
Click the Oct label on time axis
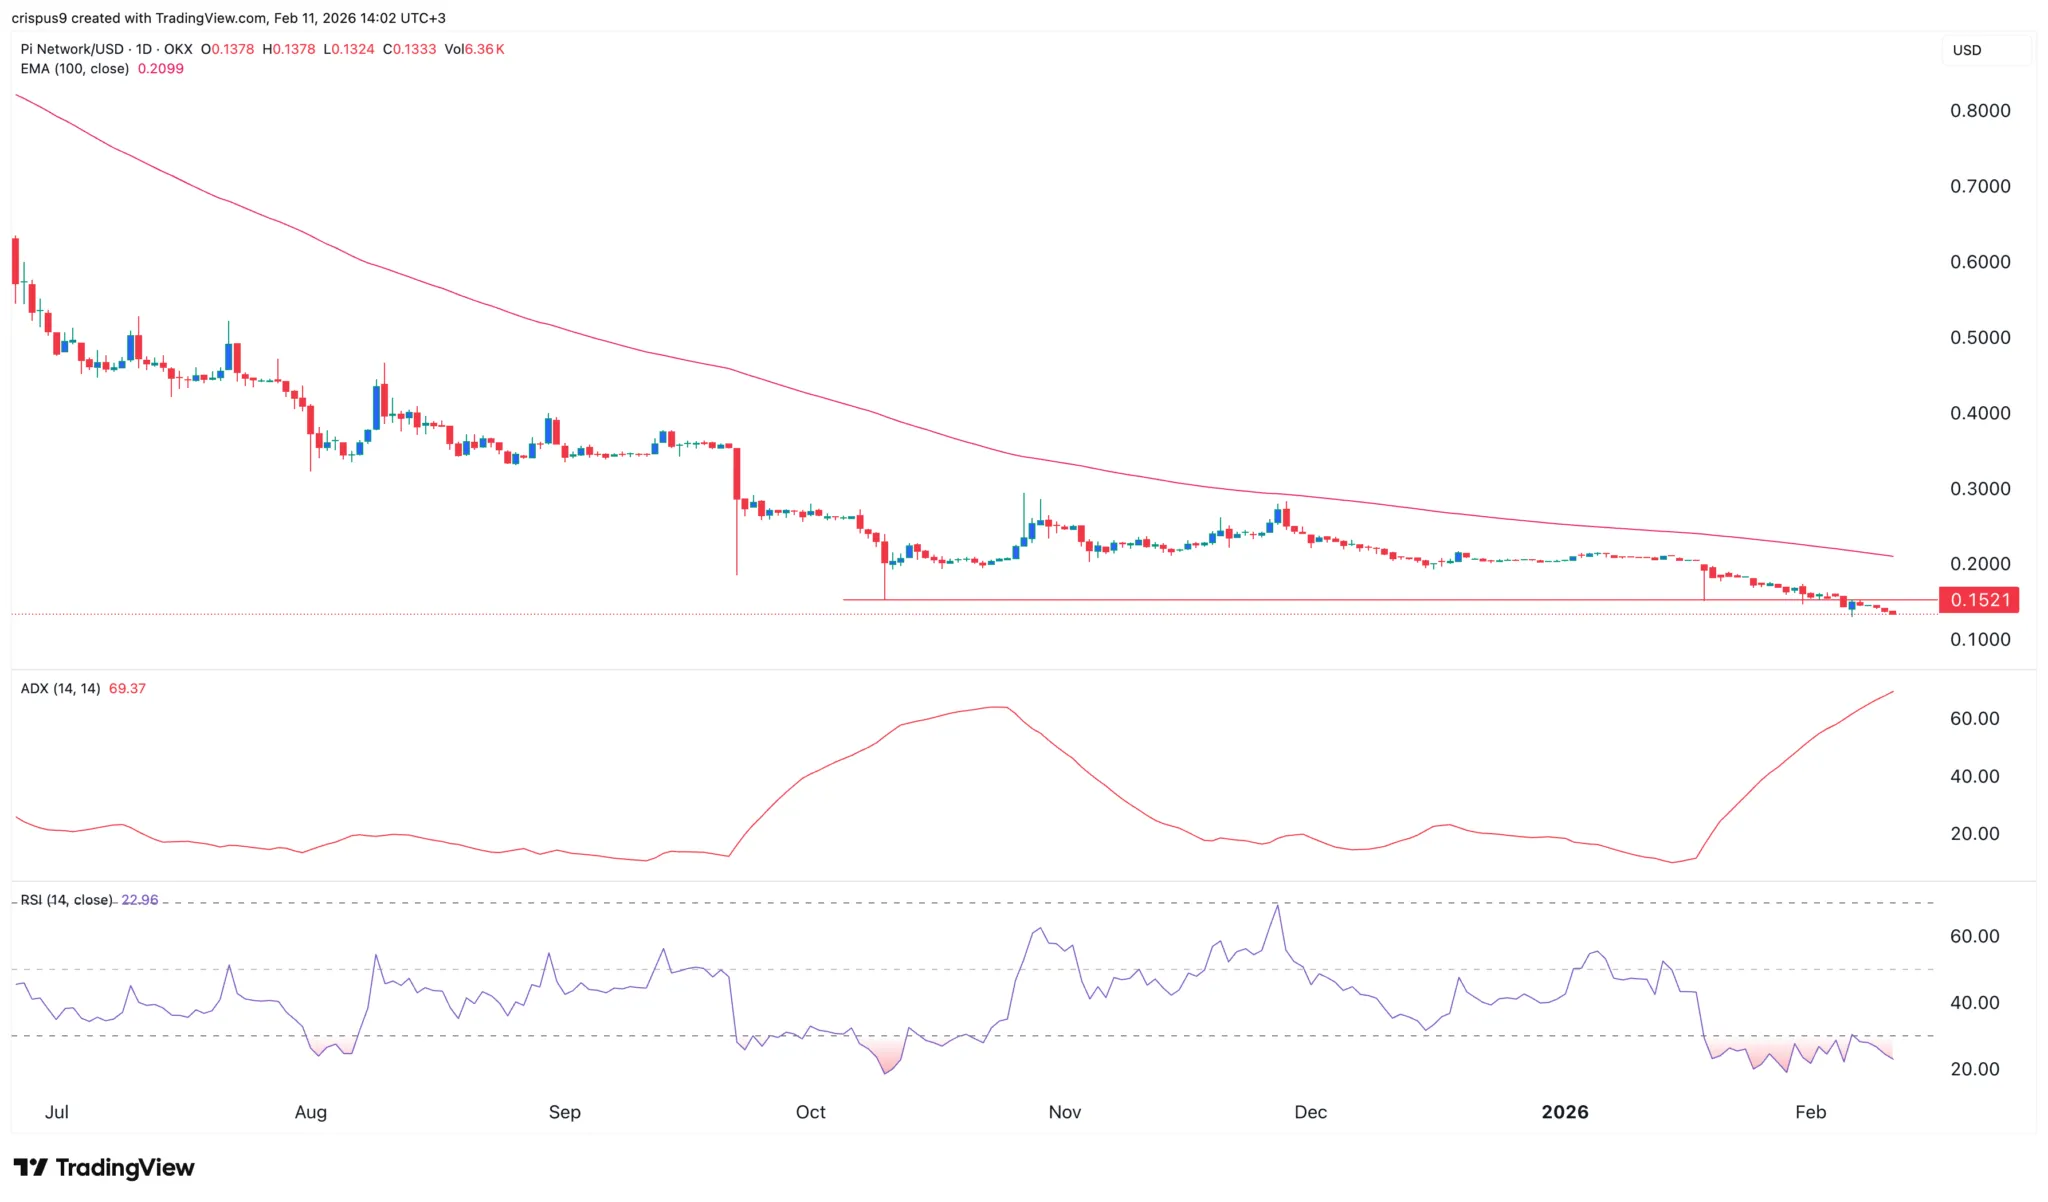click(x=810, y=1112)
